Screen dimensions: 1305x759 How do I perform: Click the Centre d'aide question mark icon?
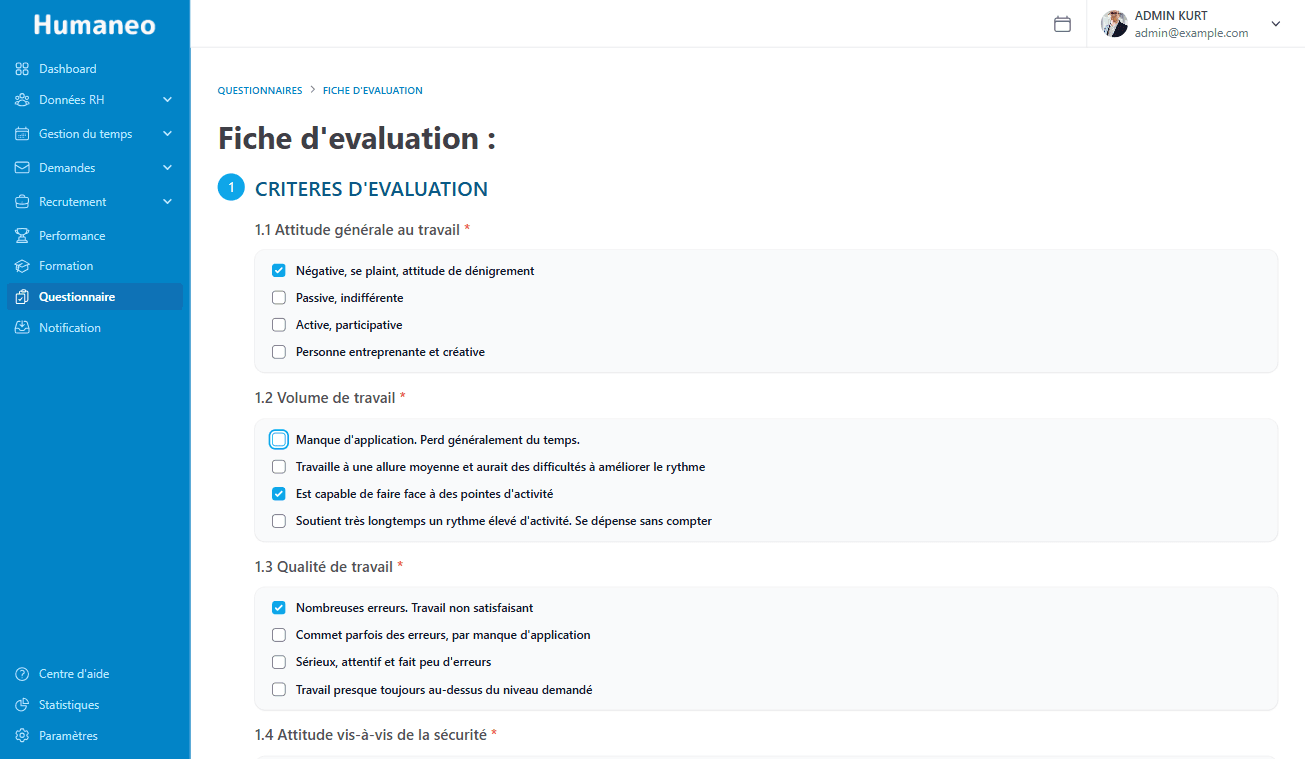[22, 674]
